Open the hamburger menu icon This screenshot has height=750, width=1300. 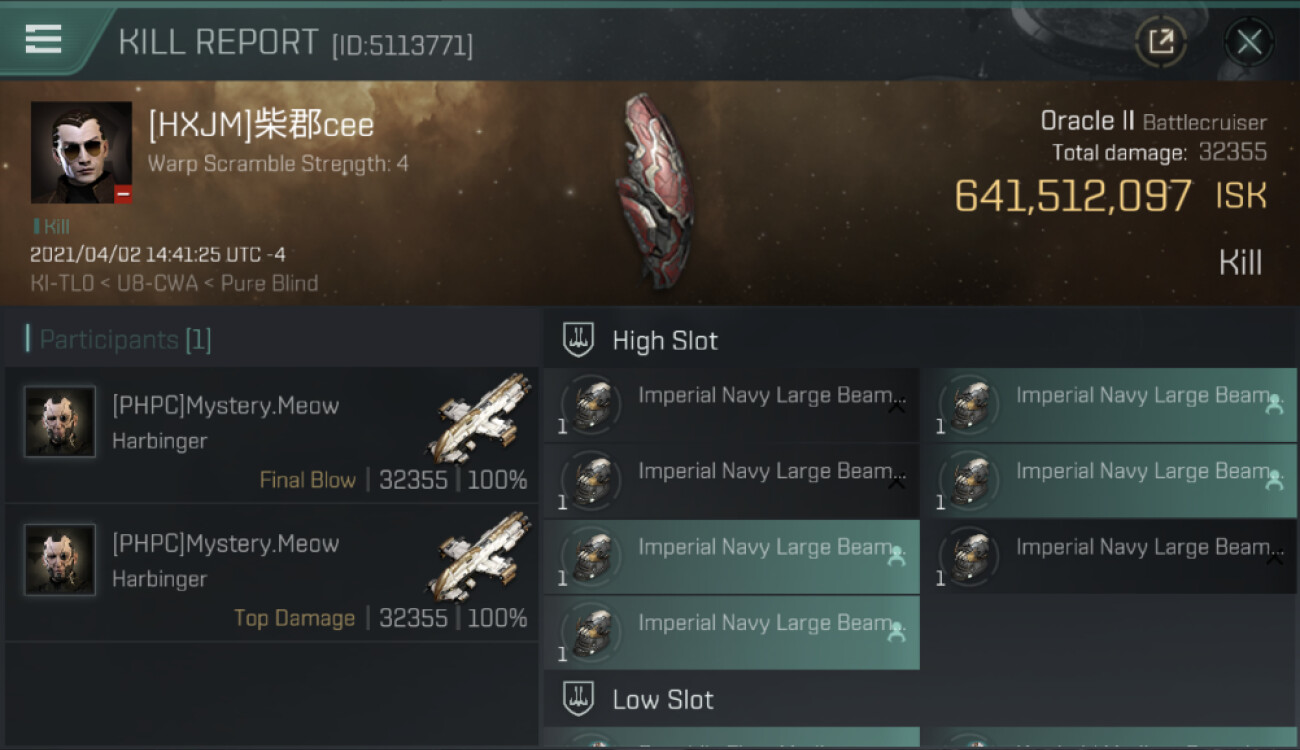(x=43, y=40)
